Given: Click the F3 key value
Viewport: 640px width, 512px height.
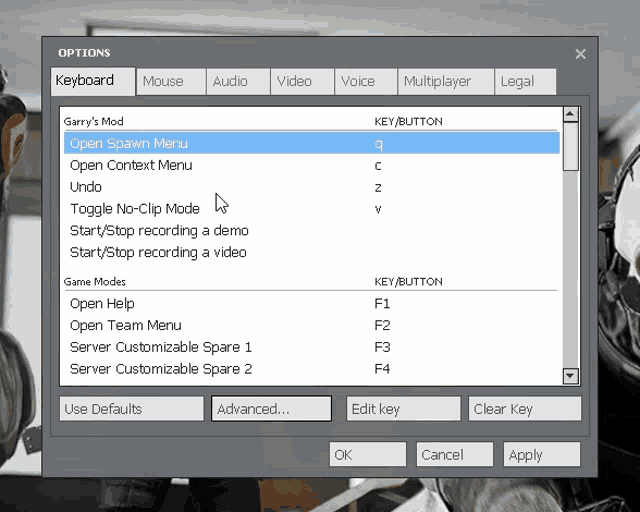Looking at the screenshot, I should pos(382,347).
